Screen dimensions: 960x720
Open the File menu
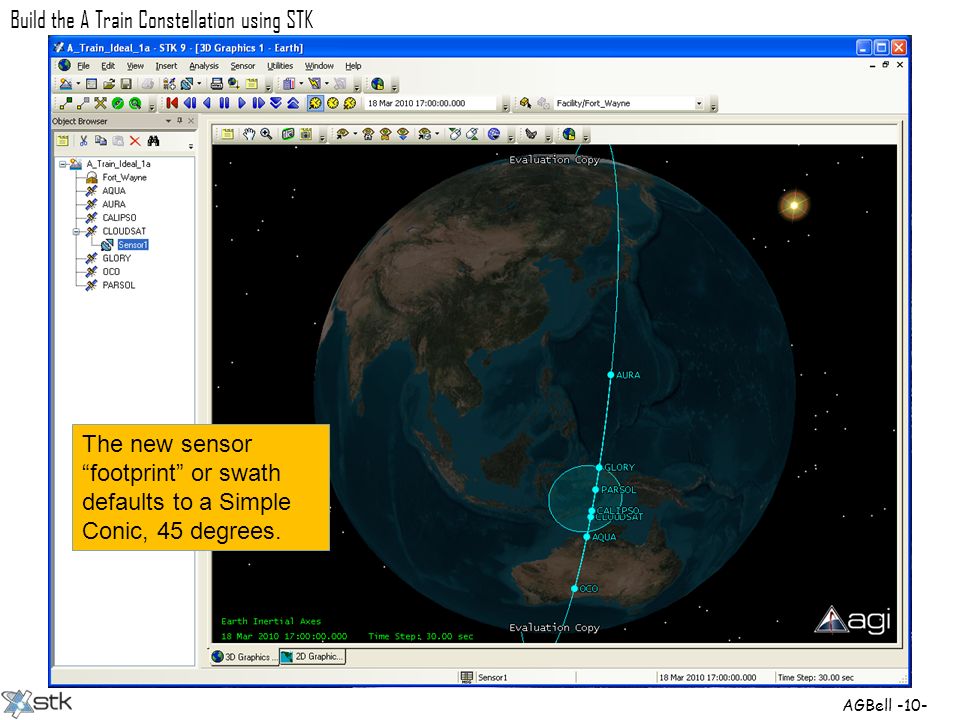(x=83, y=66)
